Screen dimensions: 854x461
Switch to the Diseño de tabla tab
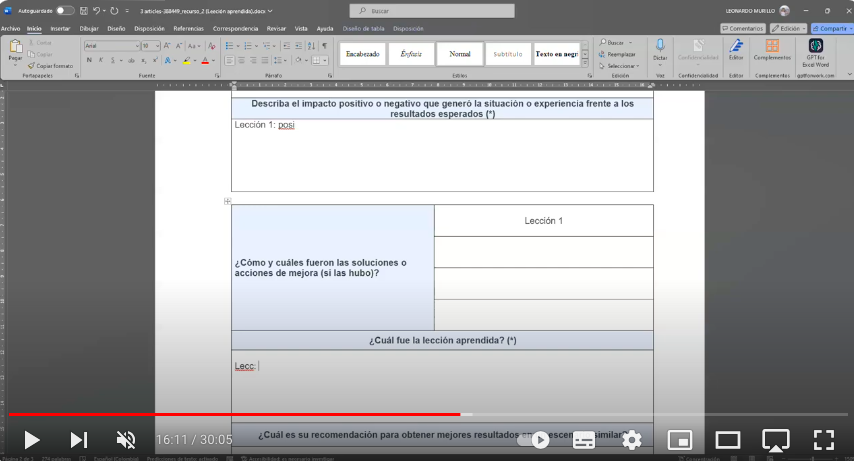coord(362,29)
